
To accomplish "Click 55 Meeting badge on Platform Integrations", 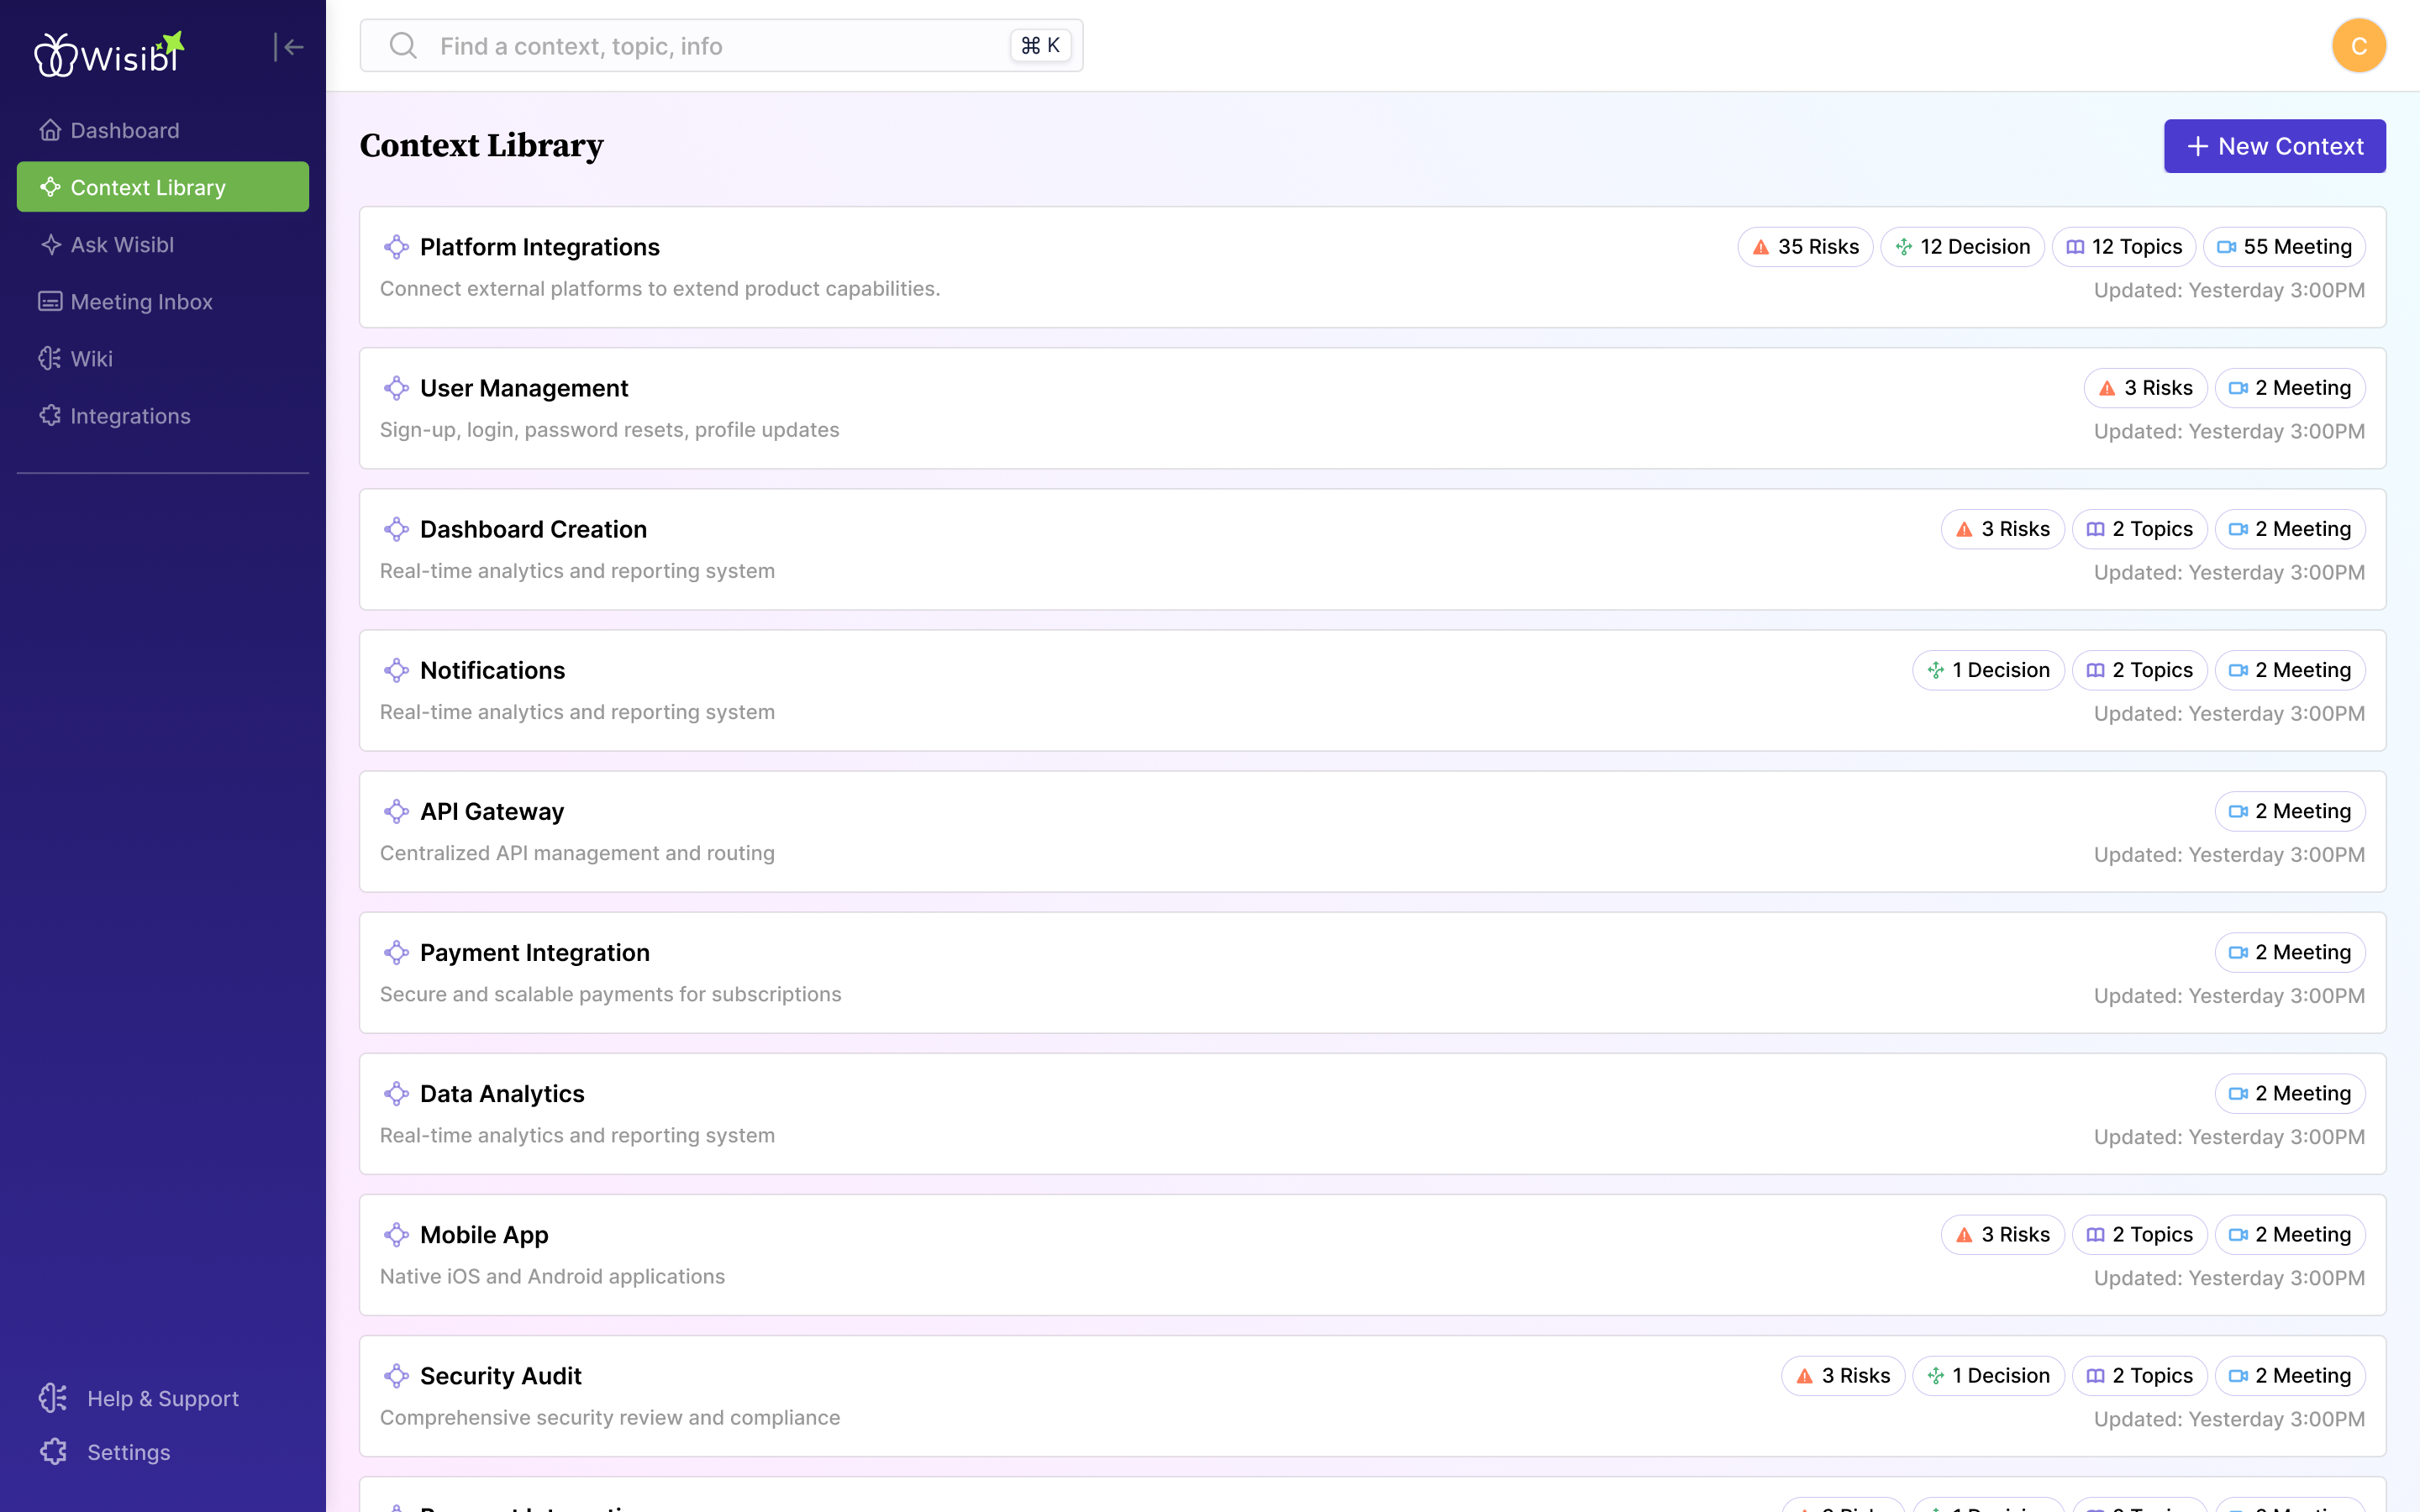I will pos(2284,247).
